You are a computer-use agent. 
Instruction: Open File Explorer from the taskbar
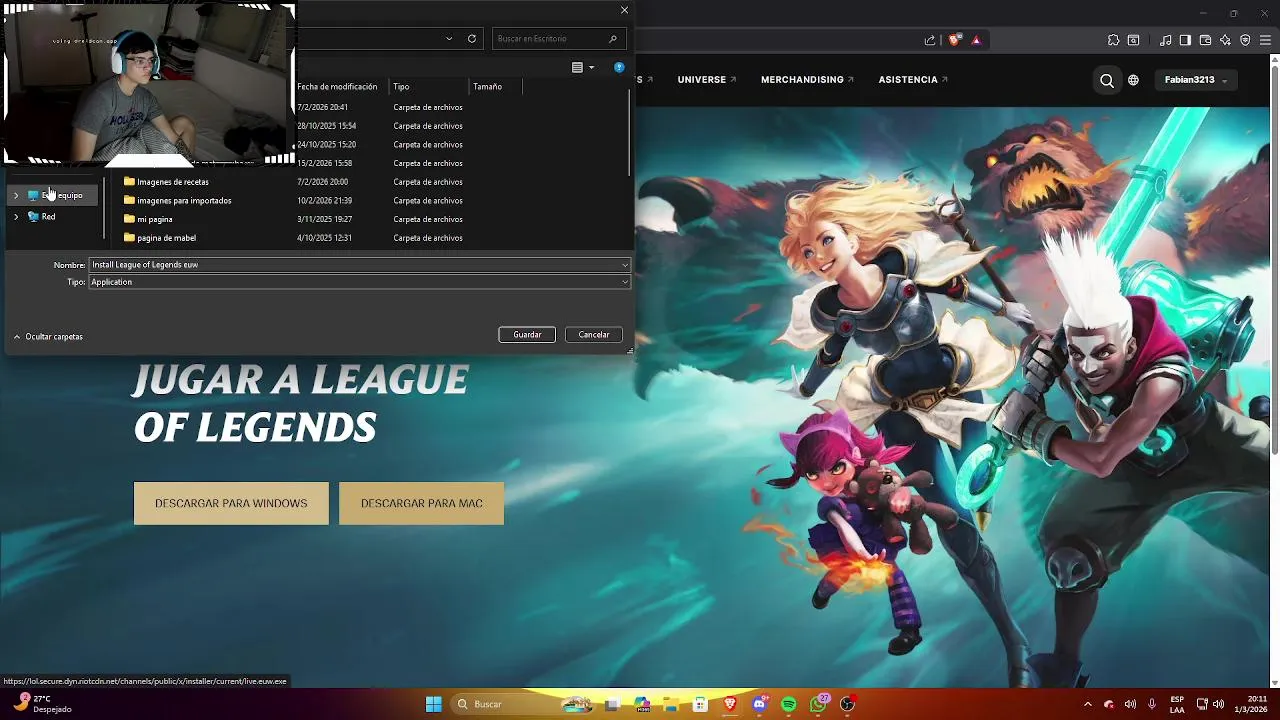670,704
